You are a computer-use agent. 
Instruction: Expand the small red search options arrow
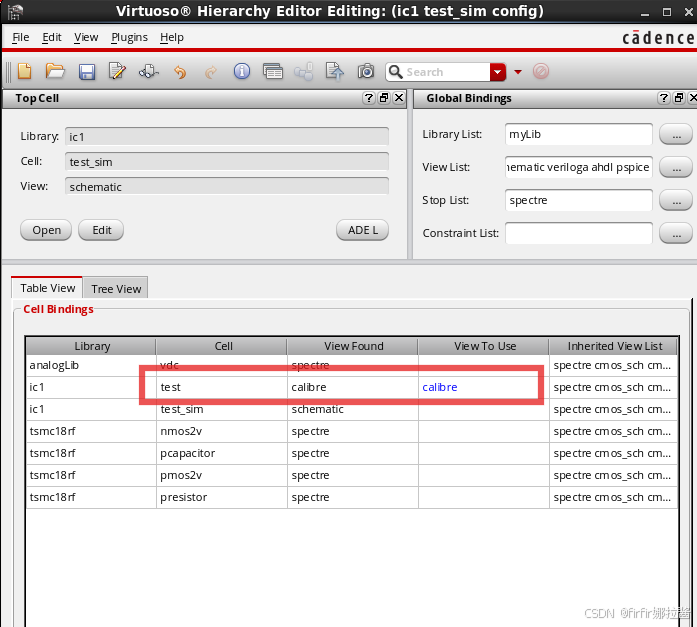click(x=518, y=72)
